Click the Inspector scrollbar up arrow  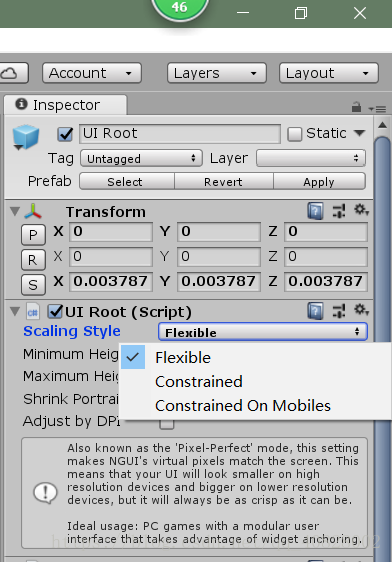[382, 125]
